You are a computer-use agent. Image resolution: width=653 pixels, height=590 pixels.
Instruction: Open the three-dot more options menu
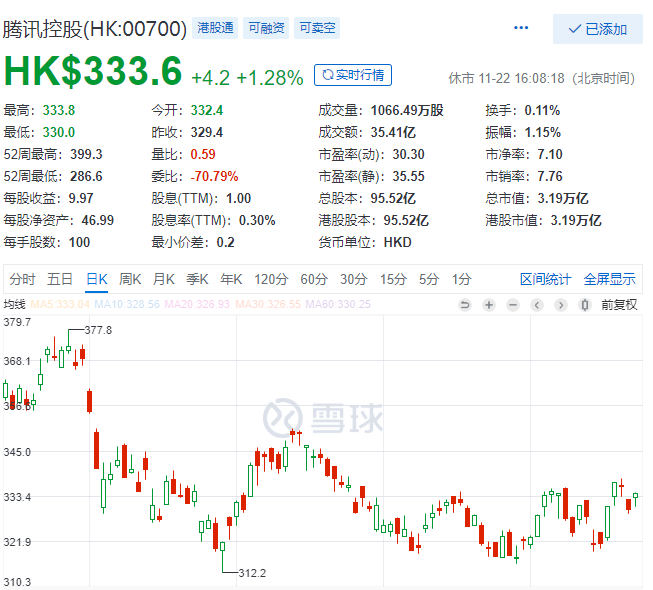click(521, 28)
